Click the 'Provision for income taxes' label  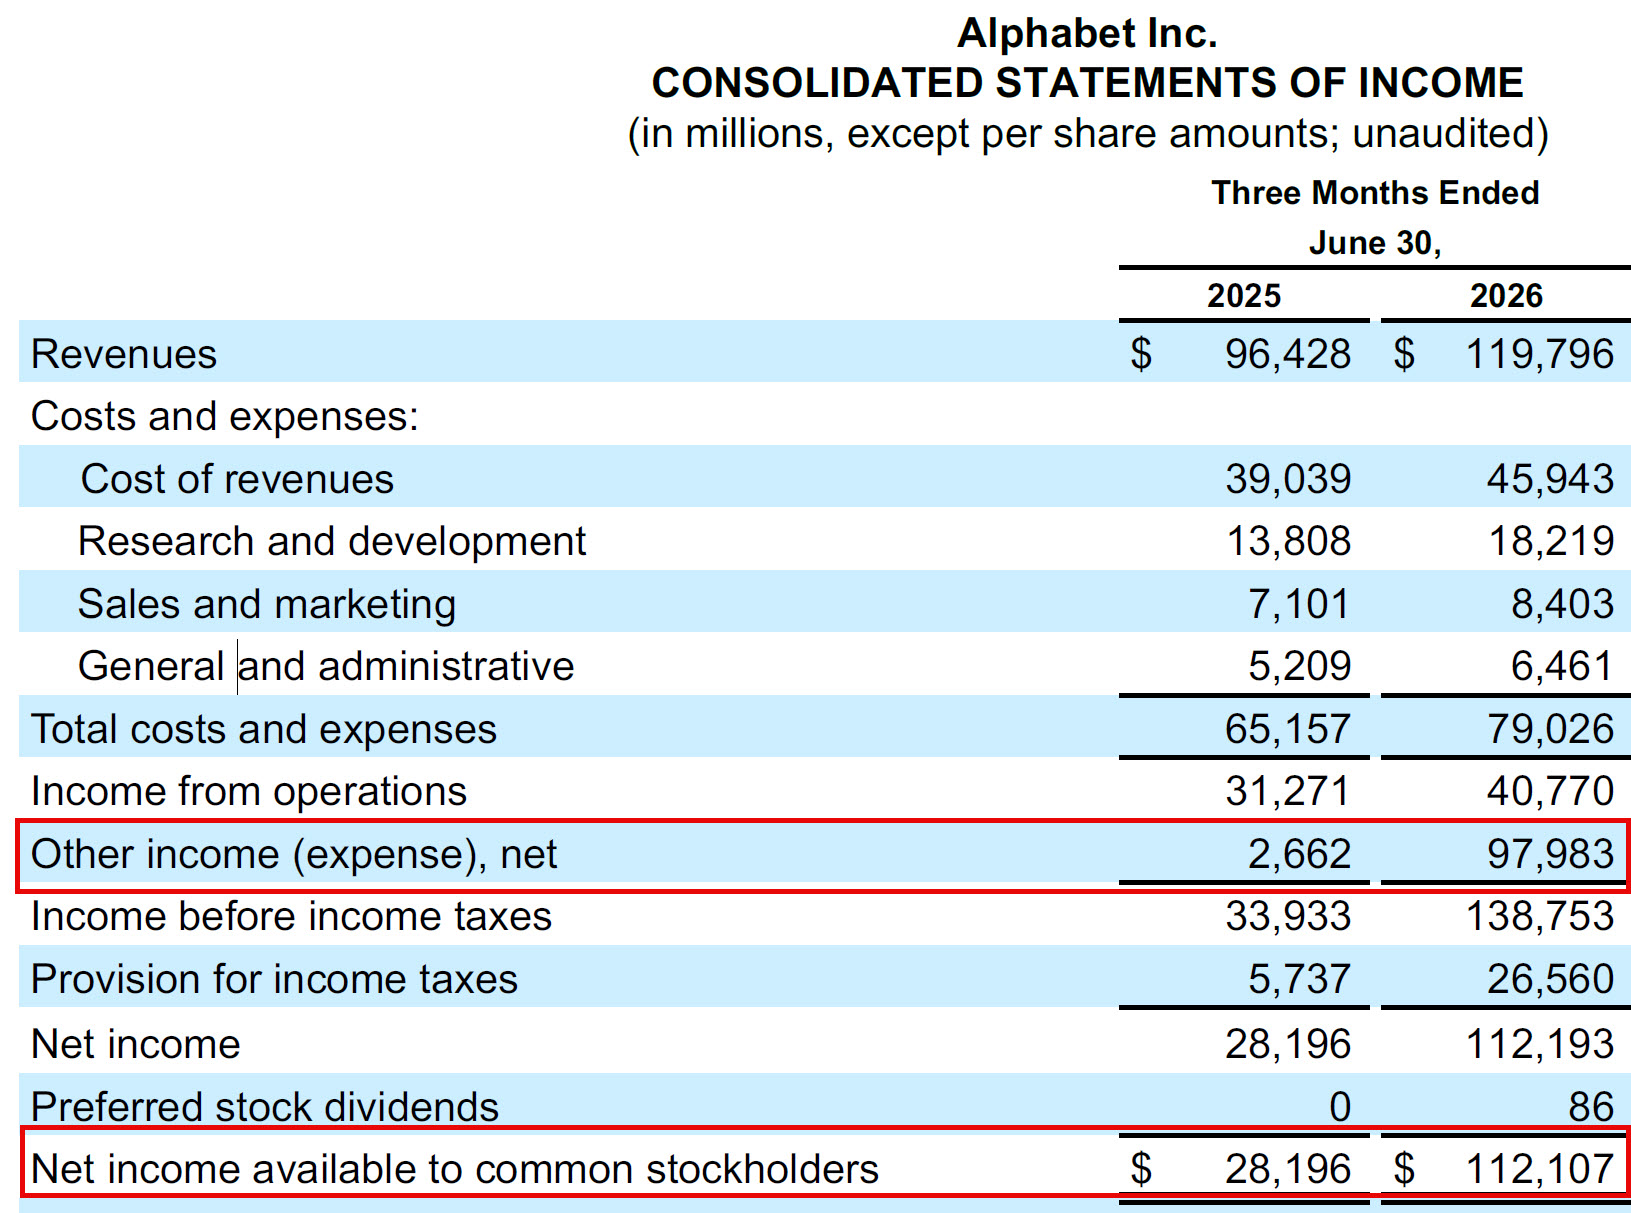[x=274, y=979]
